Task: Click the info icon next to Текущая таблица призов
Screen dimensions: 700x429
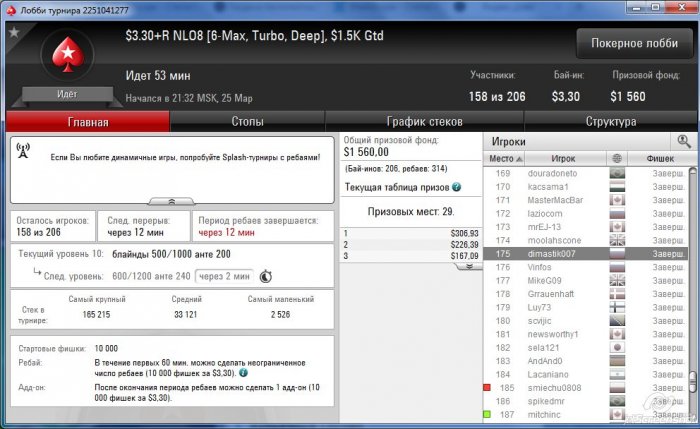Action: coord(456,187)
